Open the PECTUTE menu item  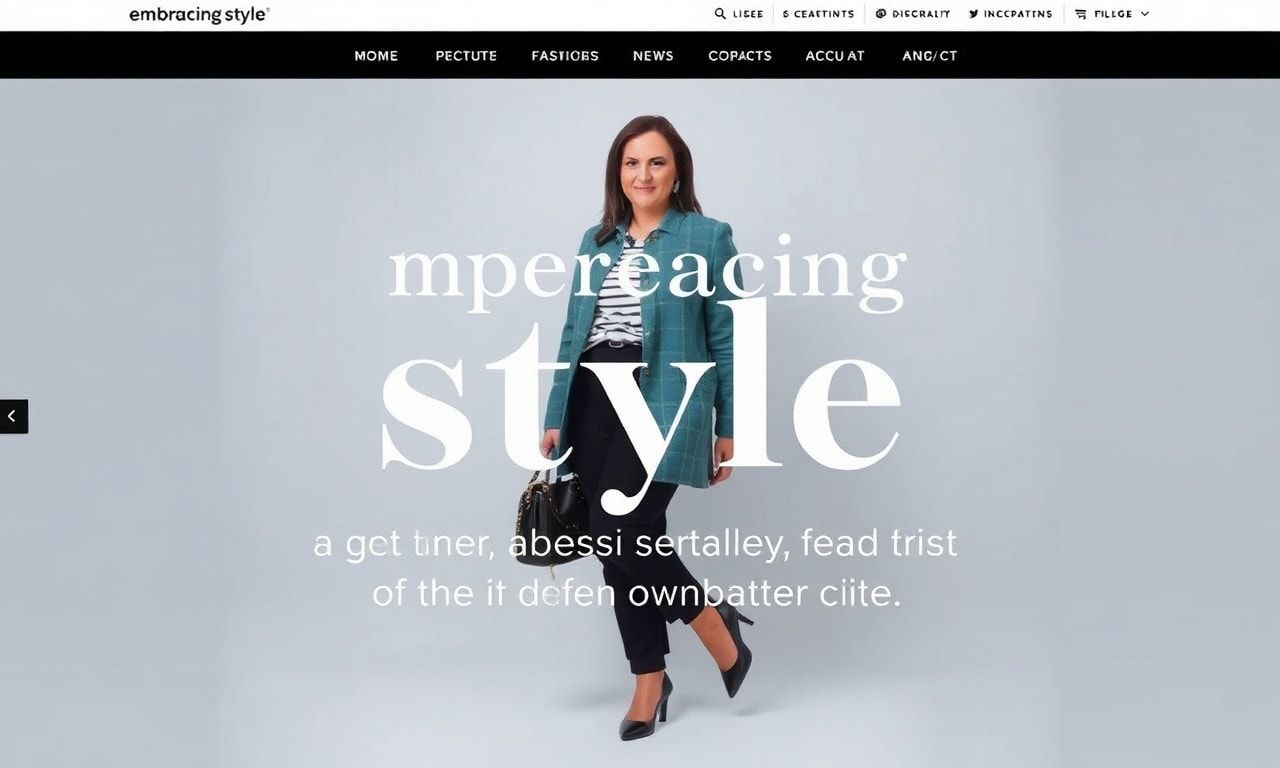(466, 56)
